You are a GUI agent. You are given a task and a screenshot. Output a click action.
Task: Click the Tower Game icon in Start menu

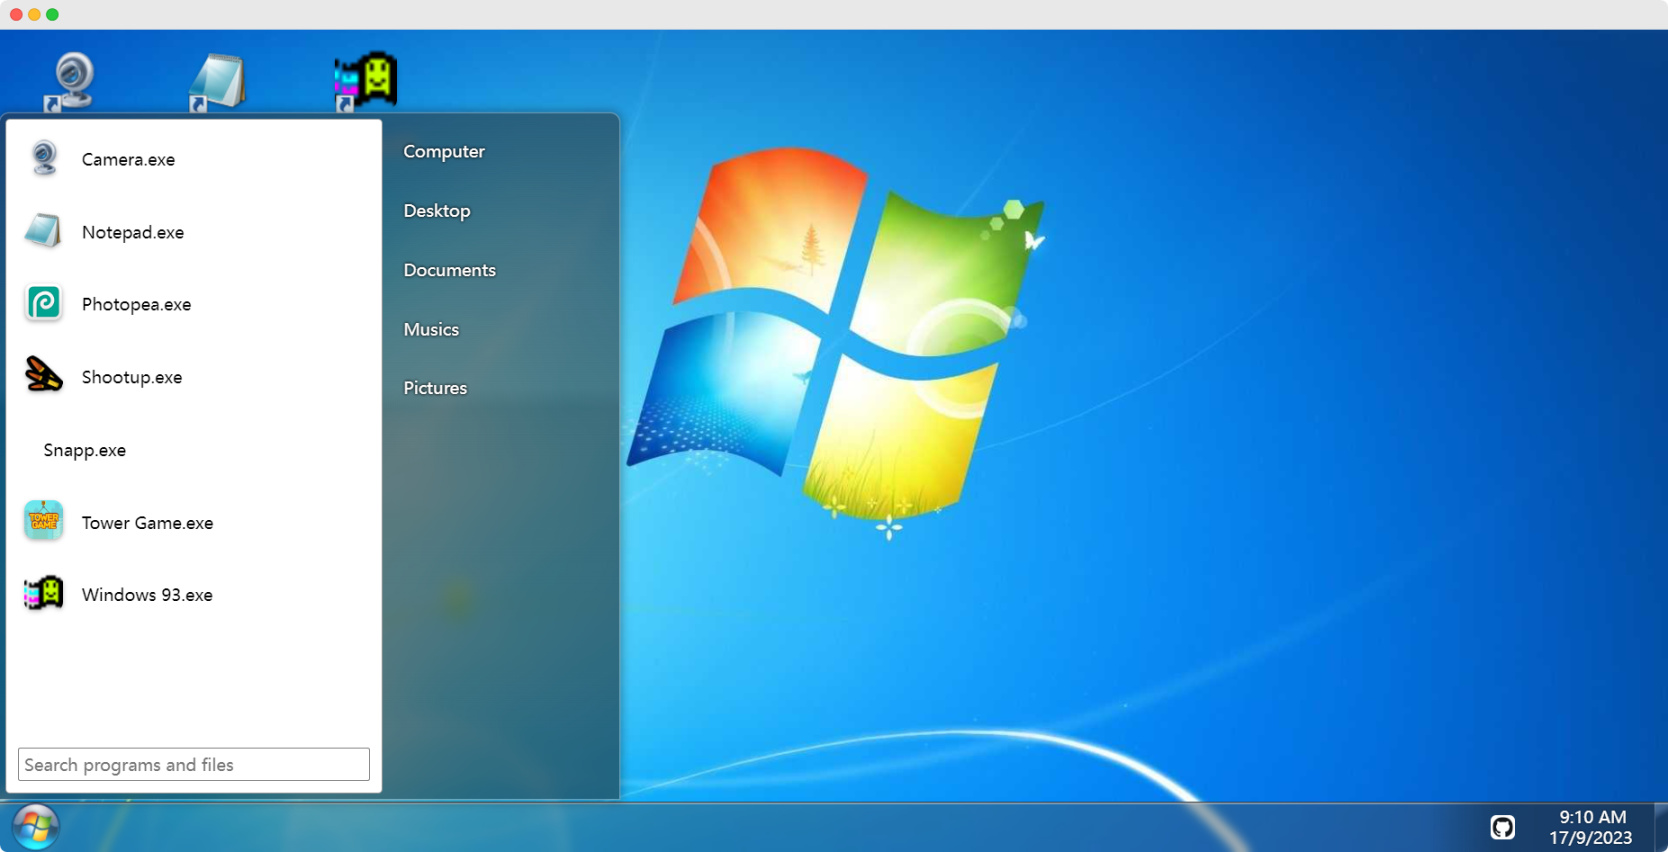pos(44,521)
